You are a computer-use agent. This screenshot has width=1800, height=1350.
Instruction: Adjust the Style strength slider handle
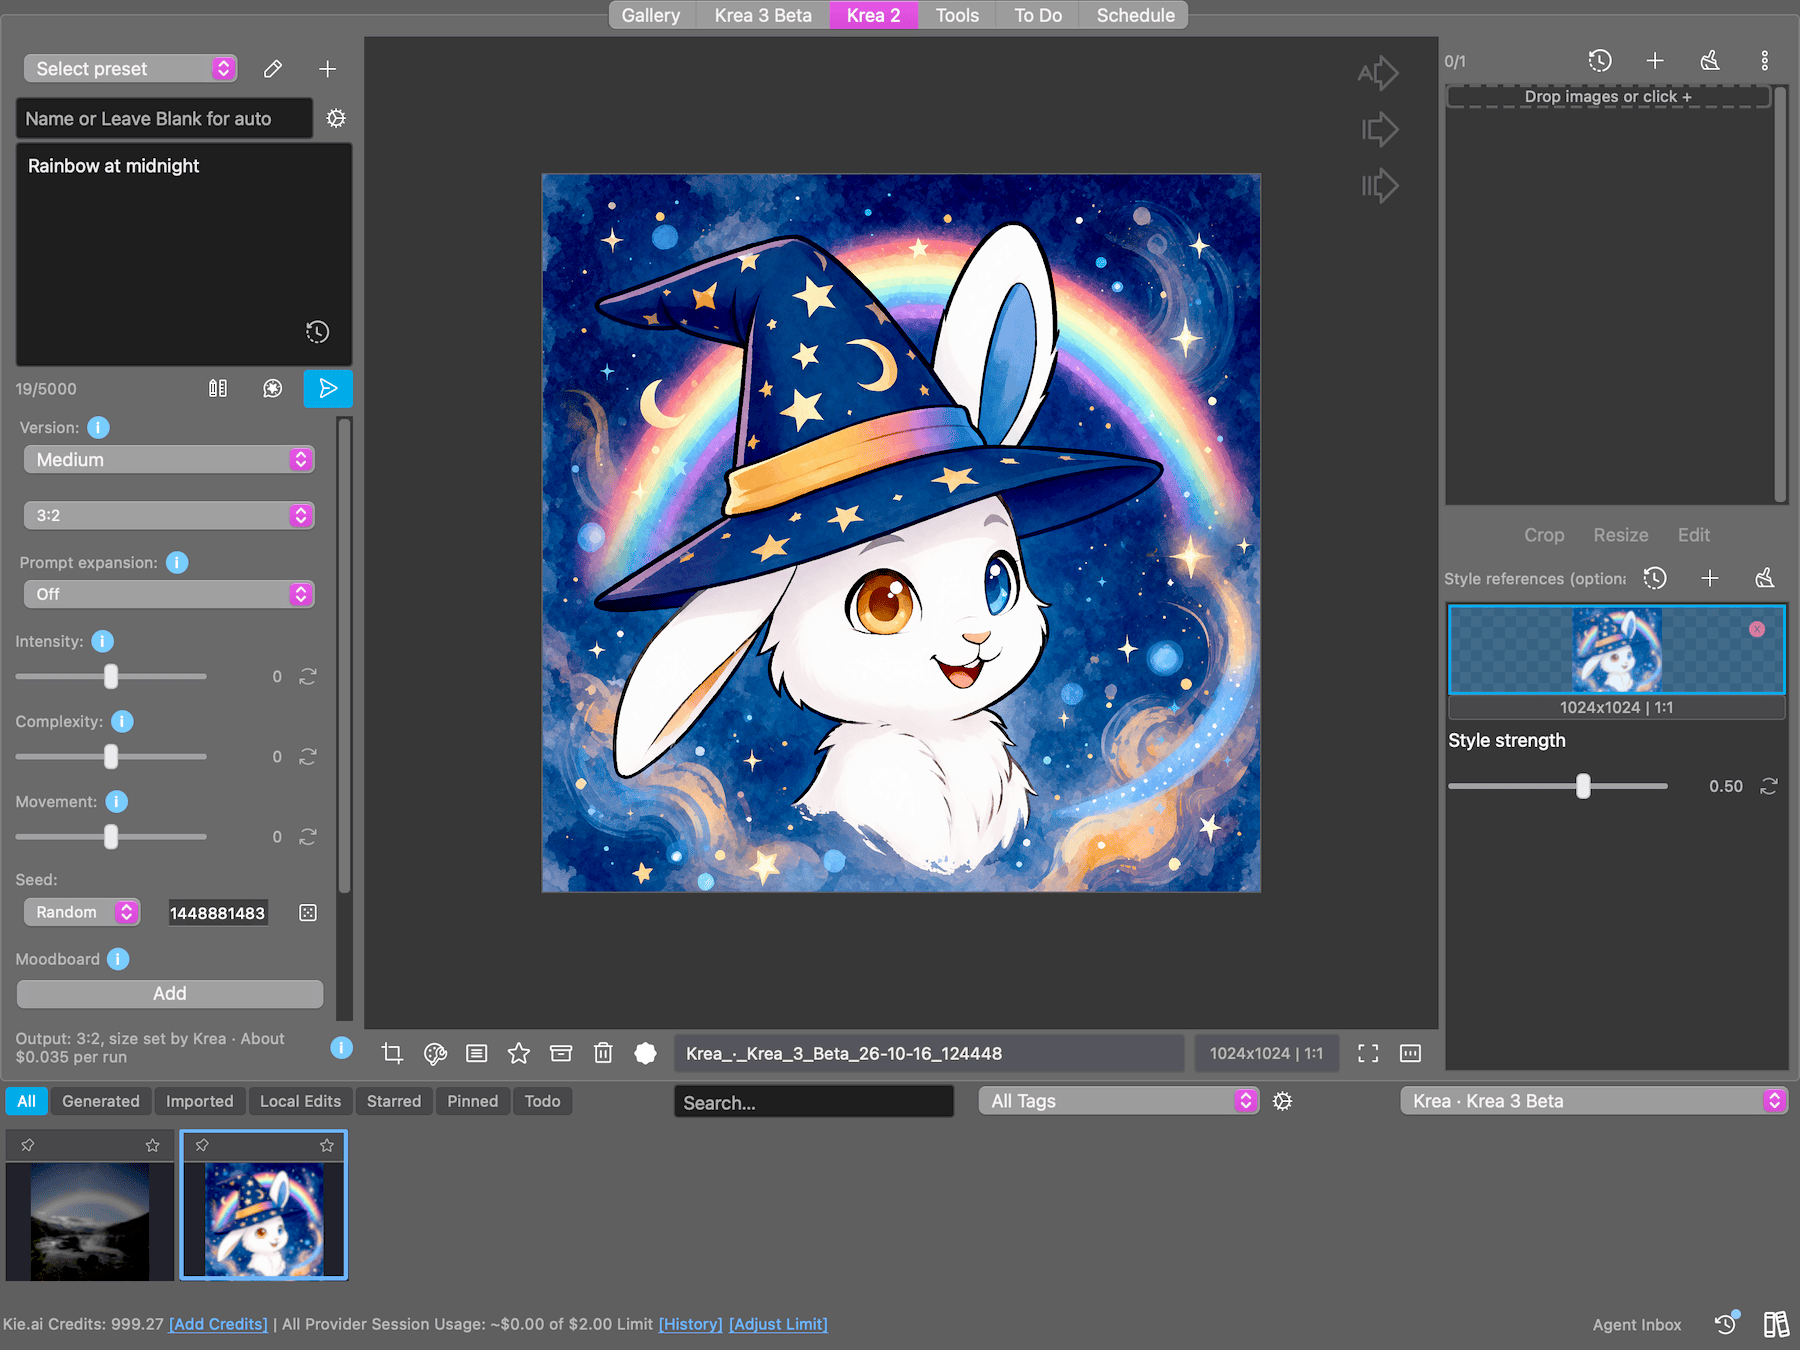[1583, 787]
